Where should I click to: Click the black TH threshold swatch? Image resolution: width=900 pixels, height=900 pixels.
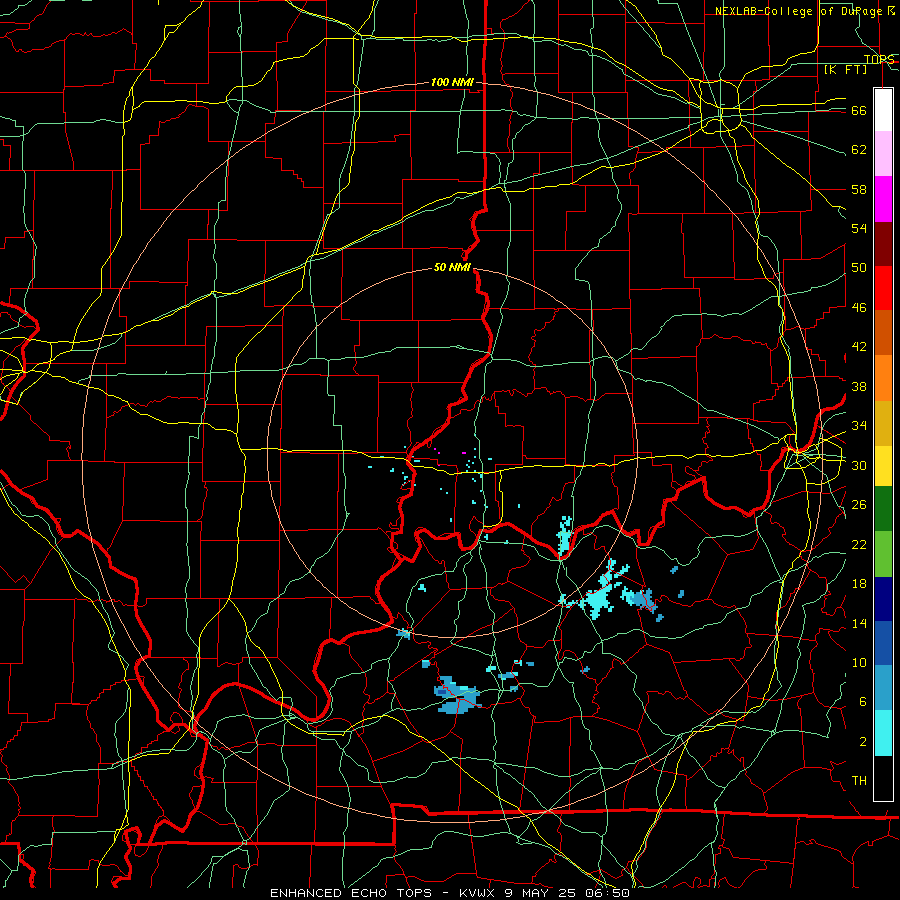(883, 778)
